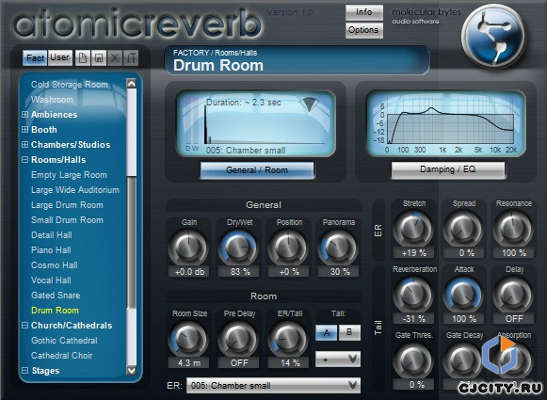Choose the highlighted Drum Room preset
This screenshot has height=400, width=547.
pos(55,310)
